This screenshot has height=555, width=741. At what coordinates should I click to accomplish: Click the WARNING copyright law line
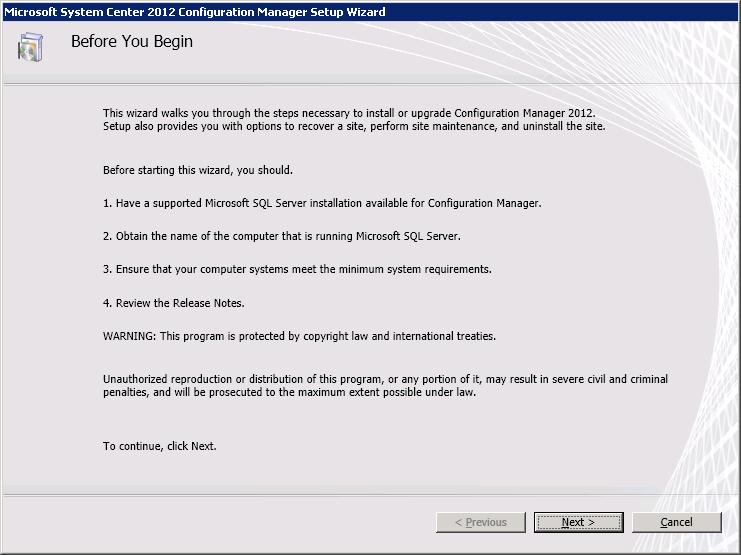pyautogui.click(x=299, y=336)
